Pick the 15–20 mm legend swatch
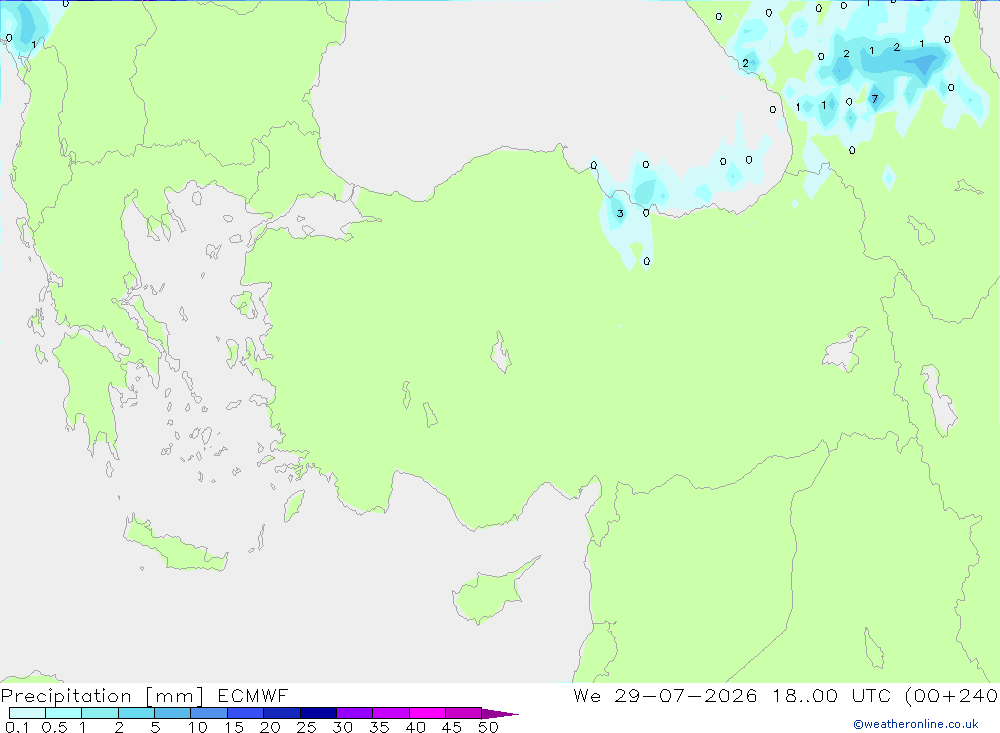Viewport: 1000px width, 733px height. click(x=246, y=713)
